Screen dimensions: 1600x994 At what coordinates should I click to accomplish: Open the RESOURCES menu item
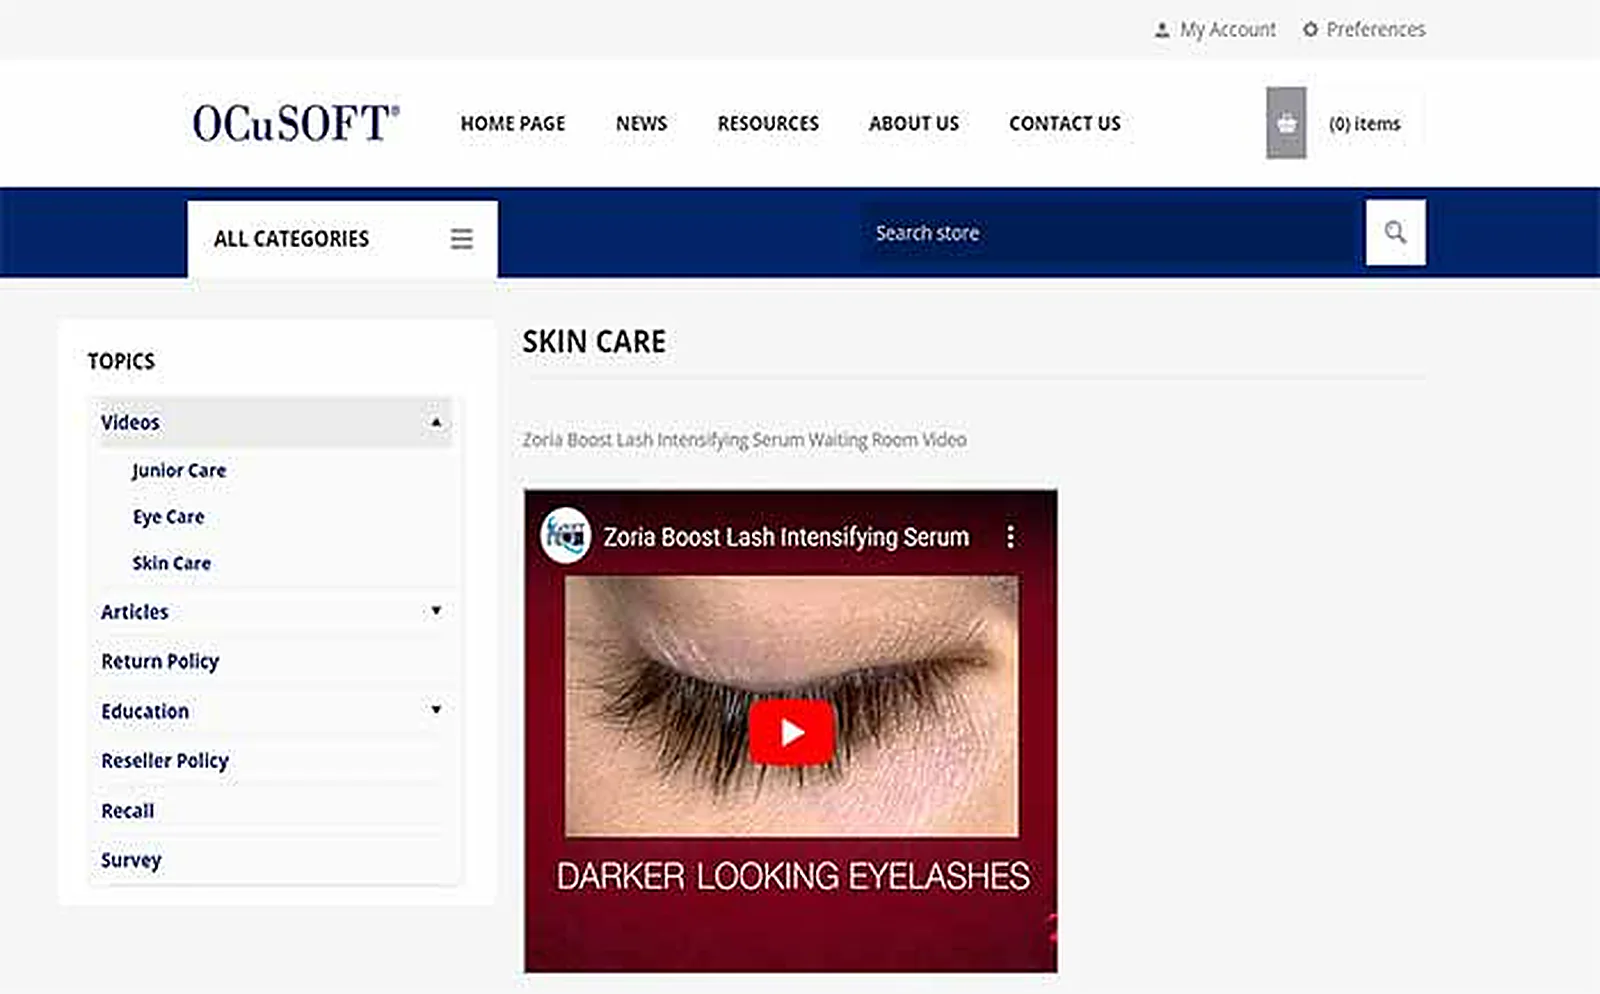click(x=768, y=123)
